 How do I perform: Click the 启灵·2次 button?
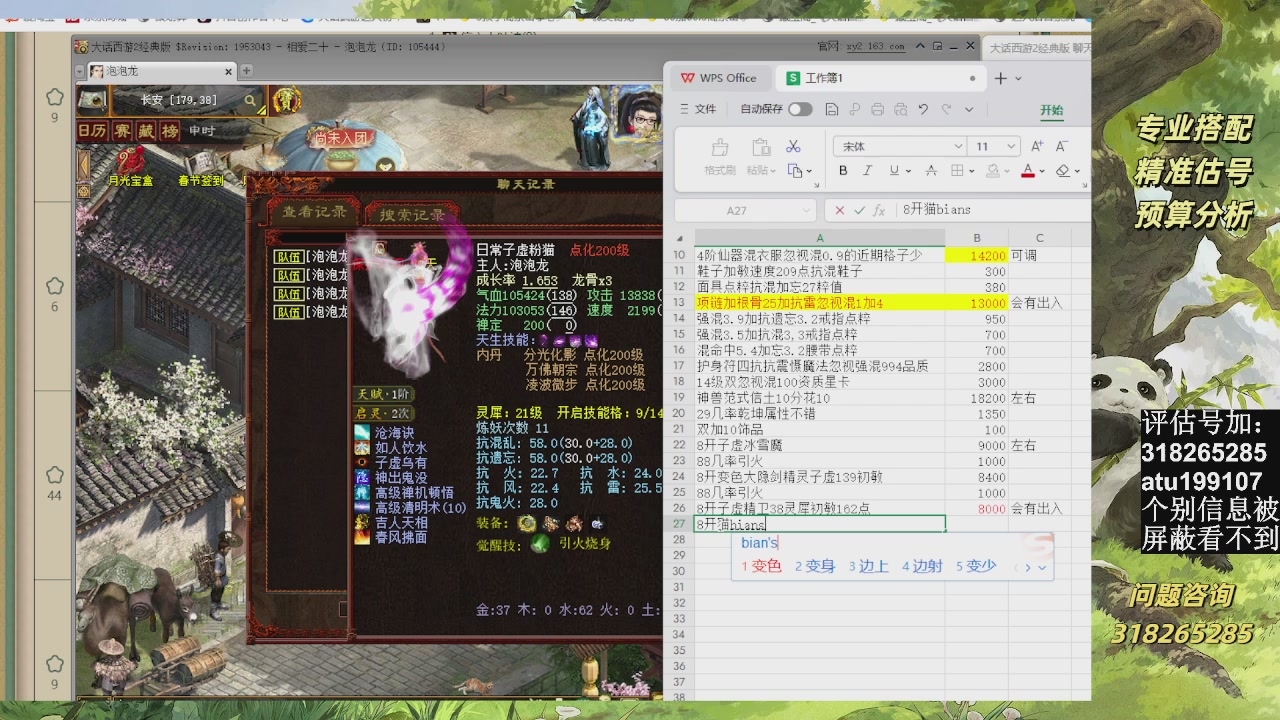click(383, 413)
